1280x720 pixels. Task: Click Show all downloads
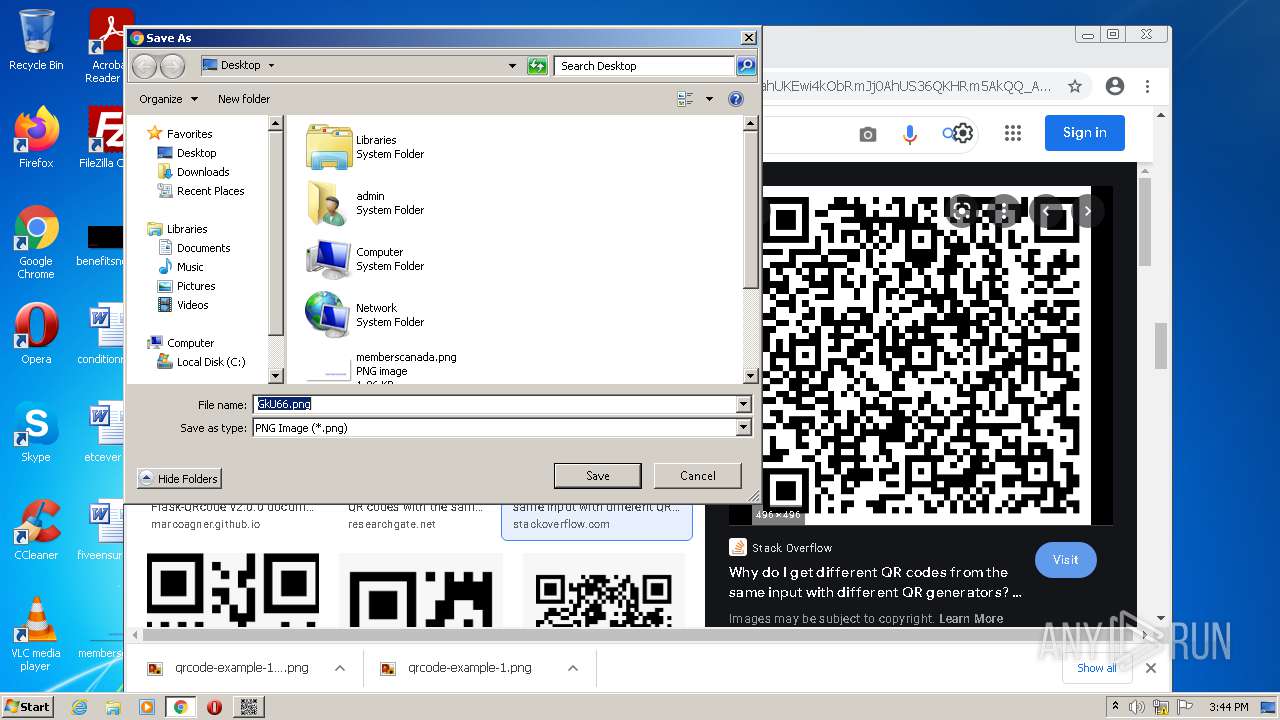(x=1097, y=668)
